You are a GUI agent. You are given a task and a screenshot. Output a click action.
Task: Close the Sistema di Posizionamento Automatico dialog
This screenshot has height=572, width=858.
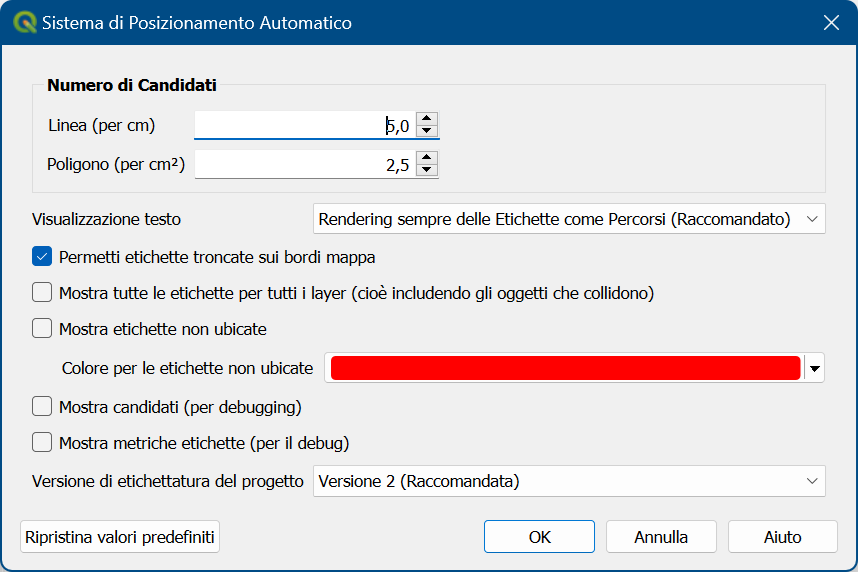coord(831,22)
